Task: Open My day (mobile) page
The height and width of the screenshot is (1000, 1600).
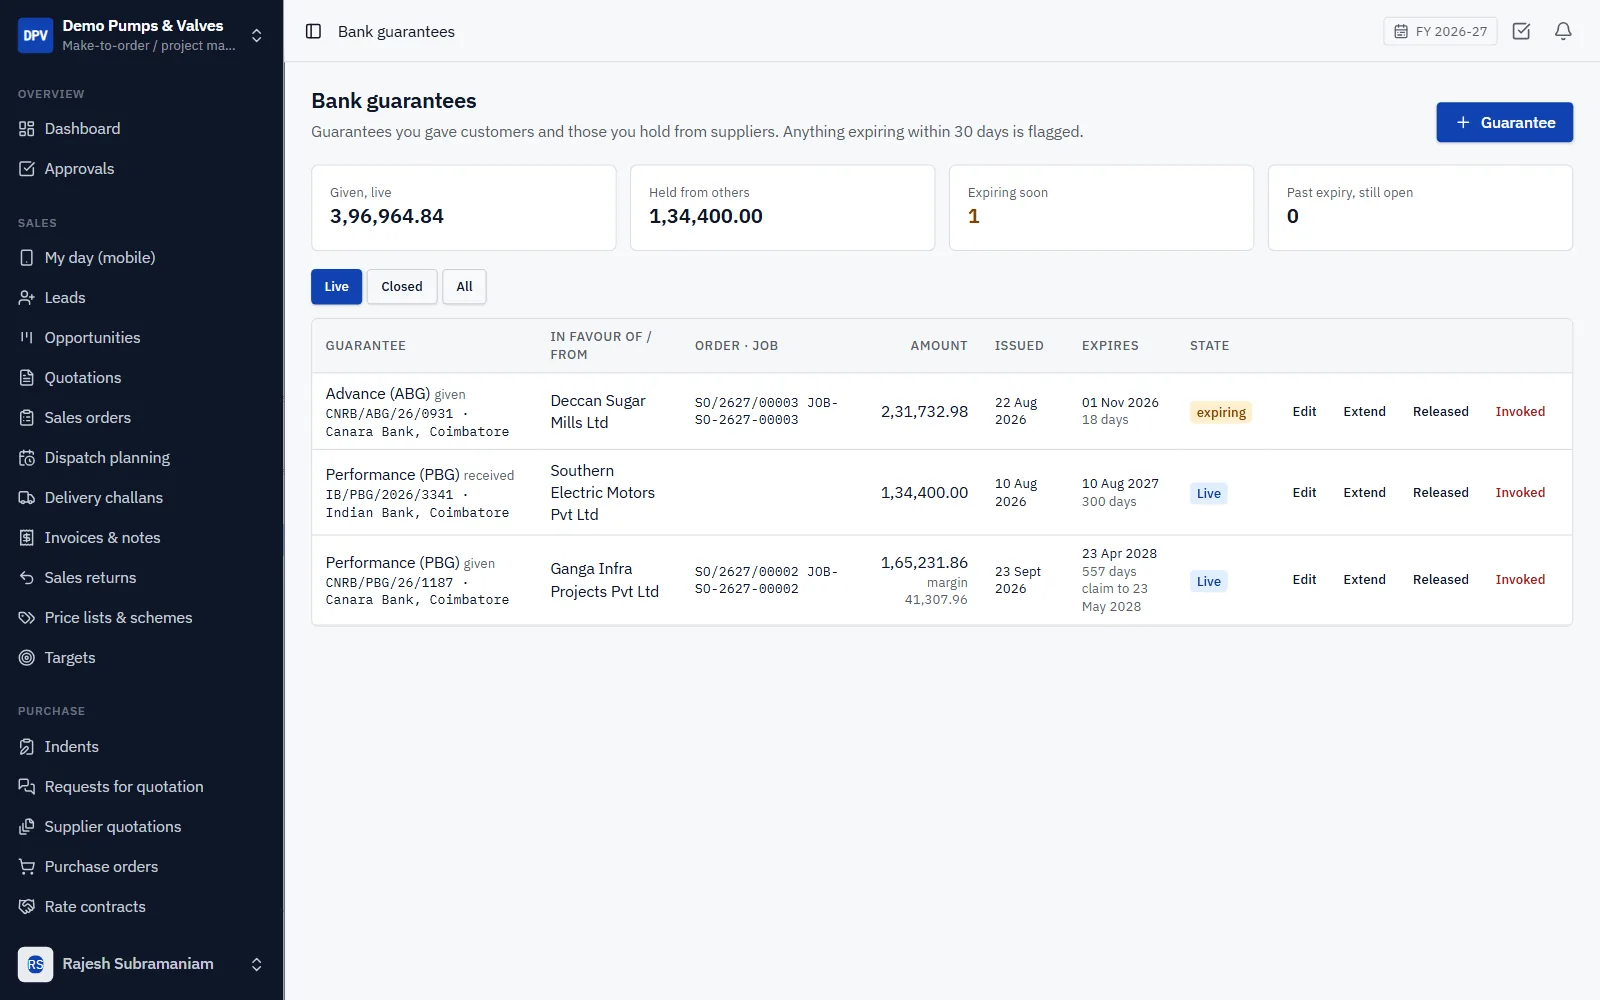Action: 141,258
